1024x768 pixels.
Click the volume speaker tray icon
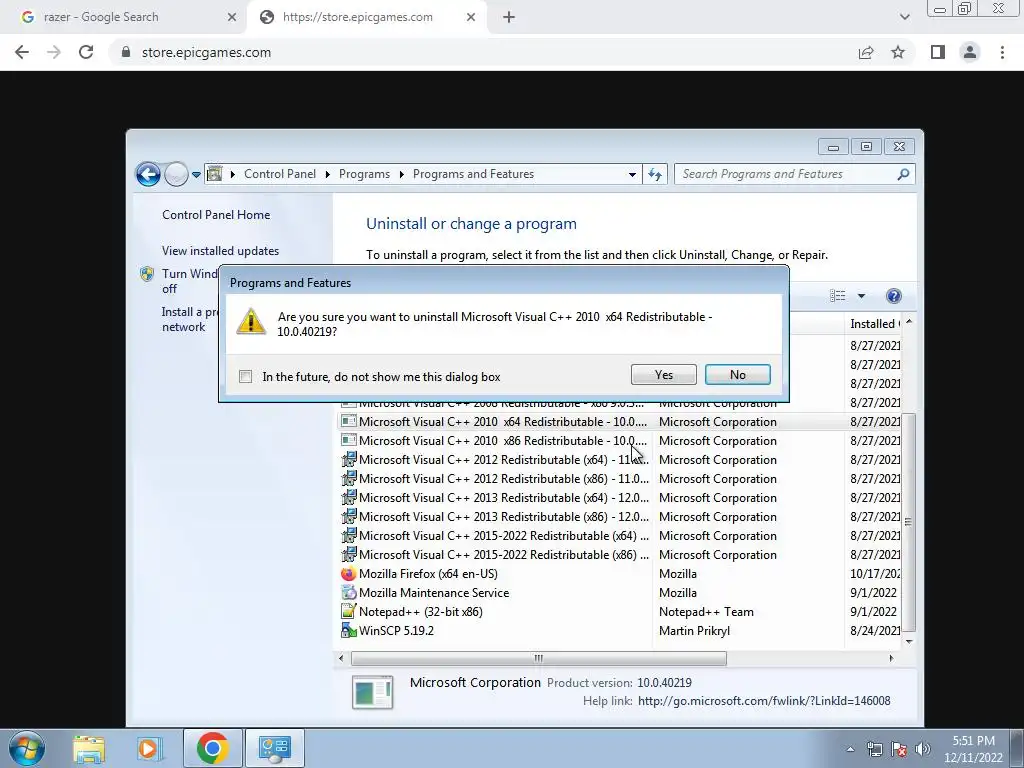pos(923,749)
